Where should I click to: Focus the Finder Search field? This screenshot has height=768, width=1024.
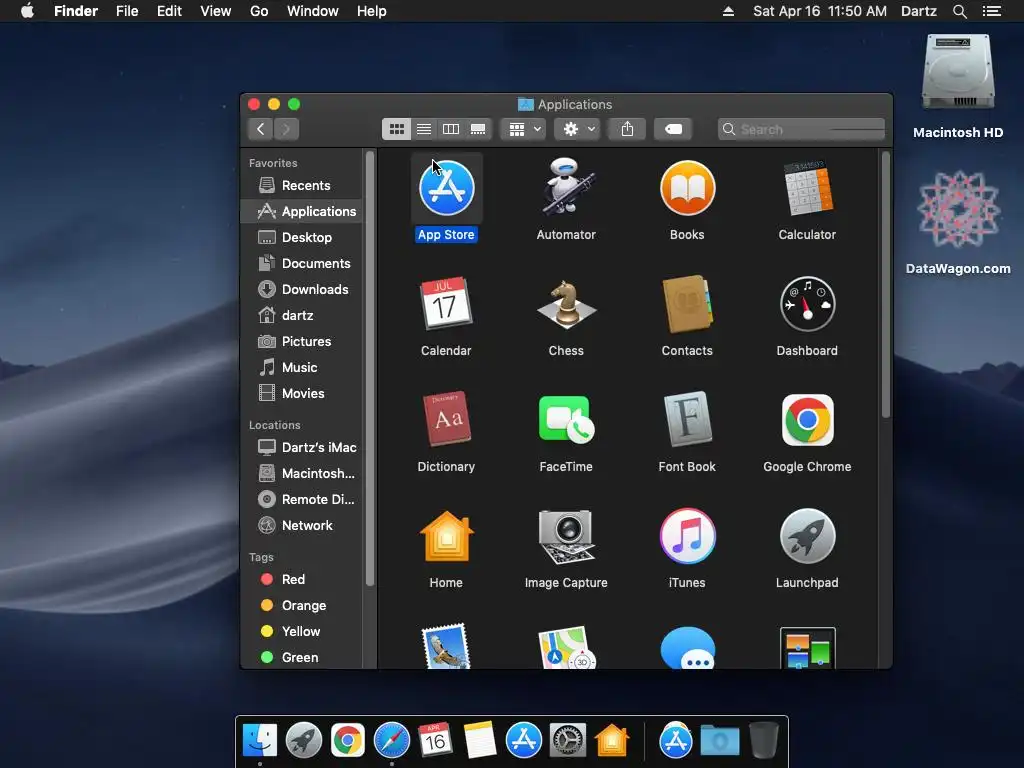801,129
